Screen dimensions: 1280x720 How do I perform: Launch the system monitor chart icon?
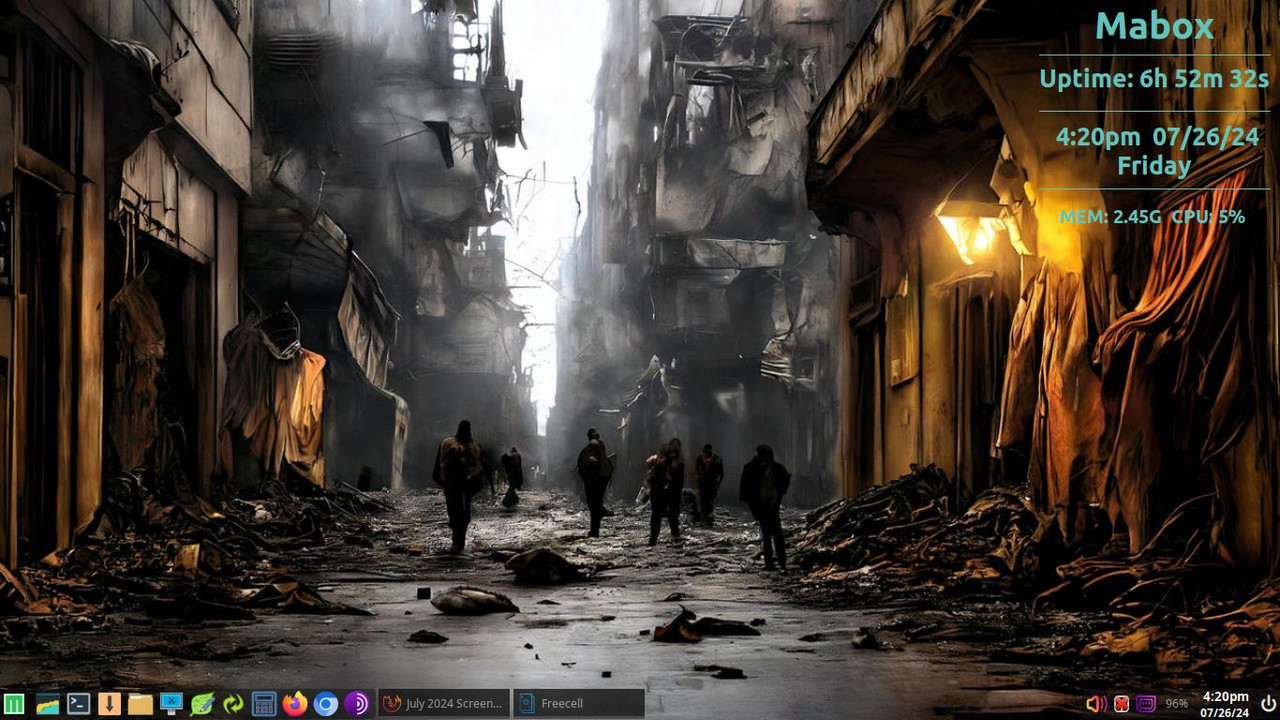pyautogui.click(x=47, y=704)
